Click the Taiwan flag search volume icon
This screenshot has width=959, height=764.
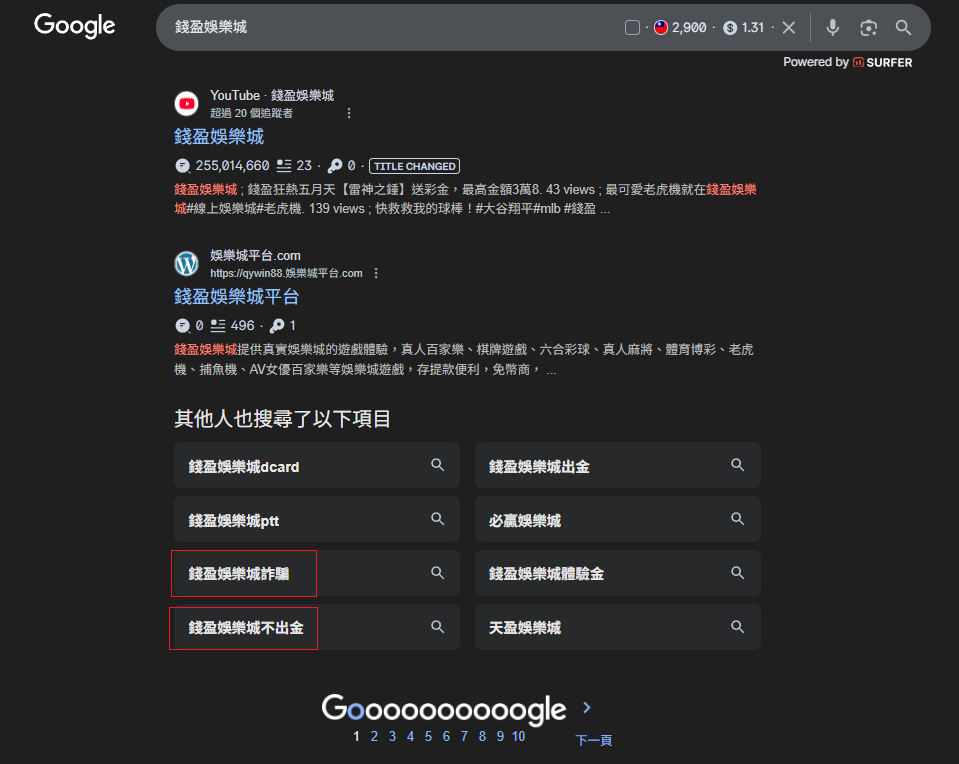661,28
